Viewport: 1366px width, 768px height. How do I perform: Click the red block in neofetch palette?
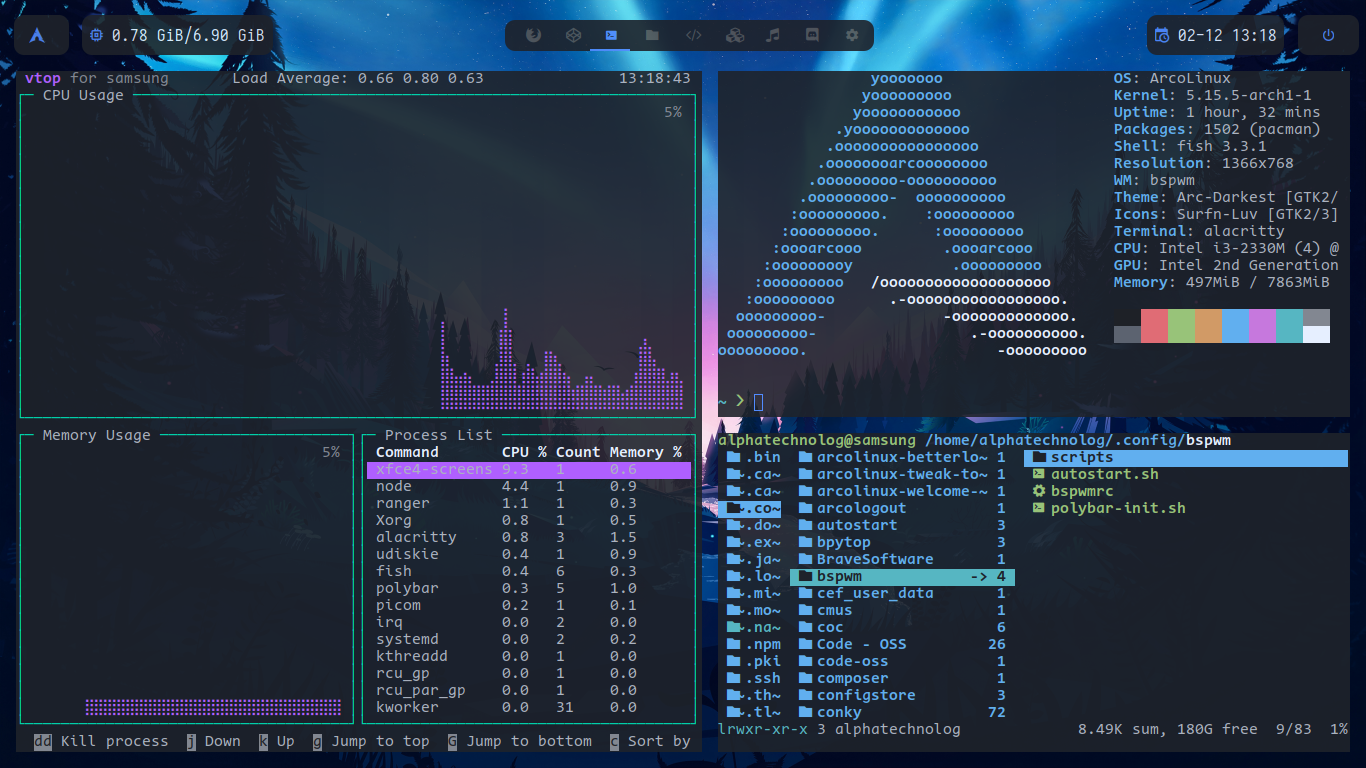tap(1154, 326)
